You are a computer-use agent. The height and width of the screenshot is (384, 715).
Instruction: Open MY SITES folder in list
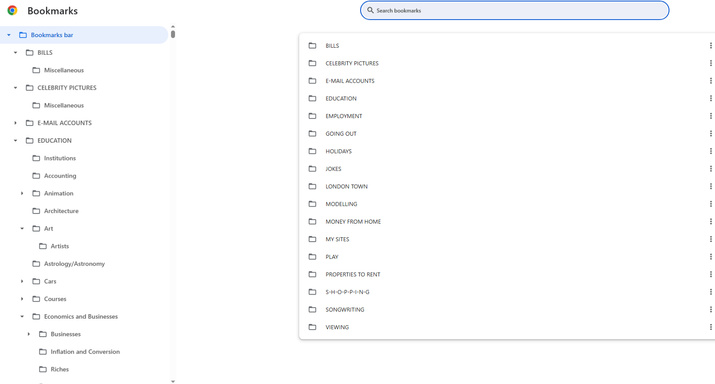[x=337, y=239]
